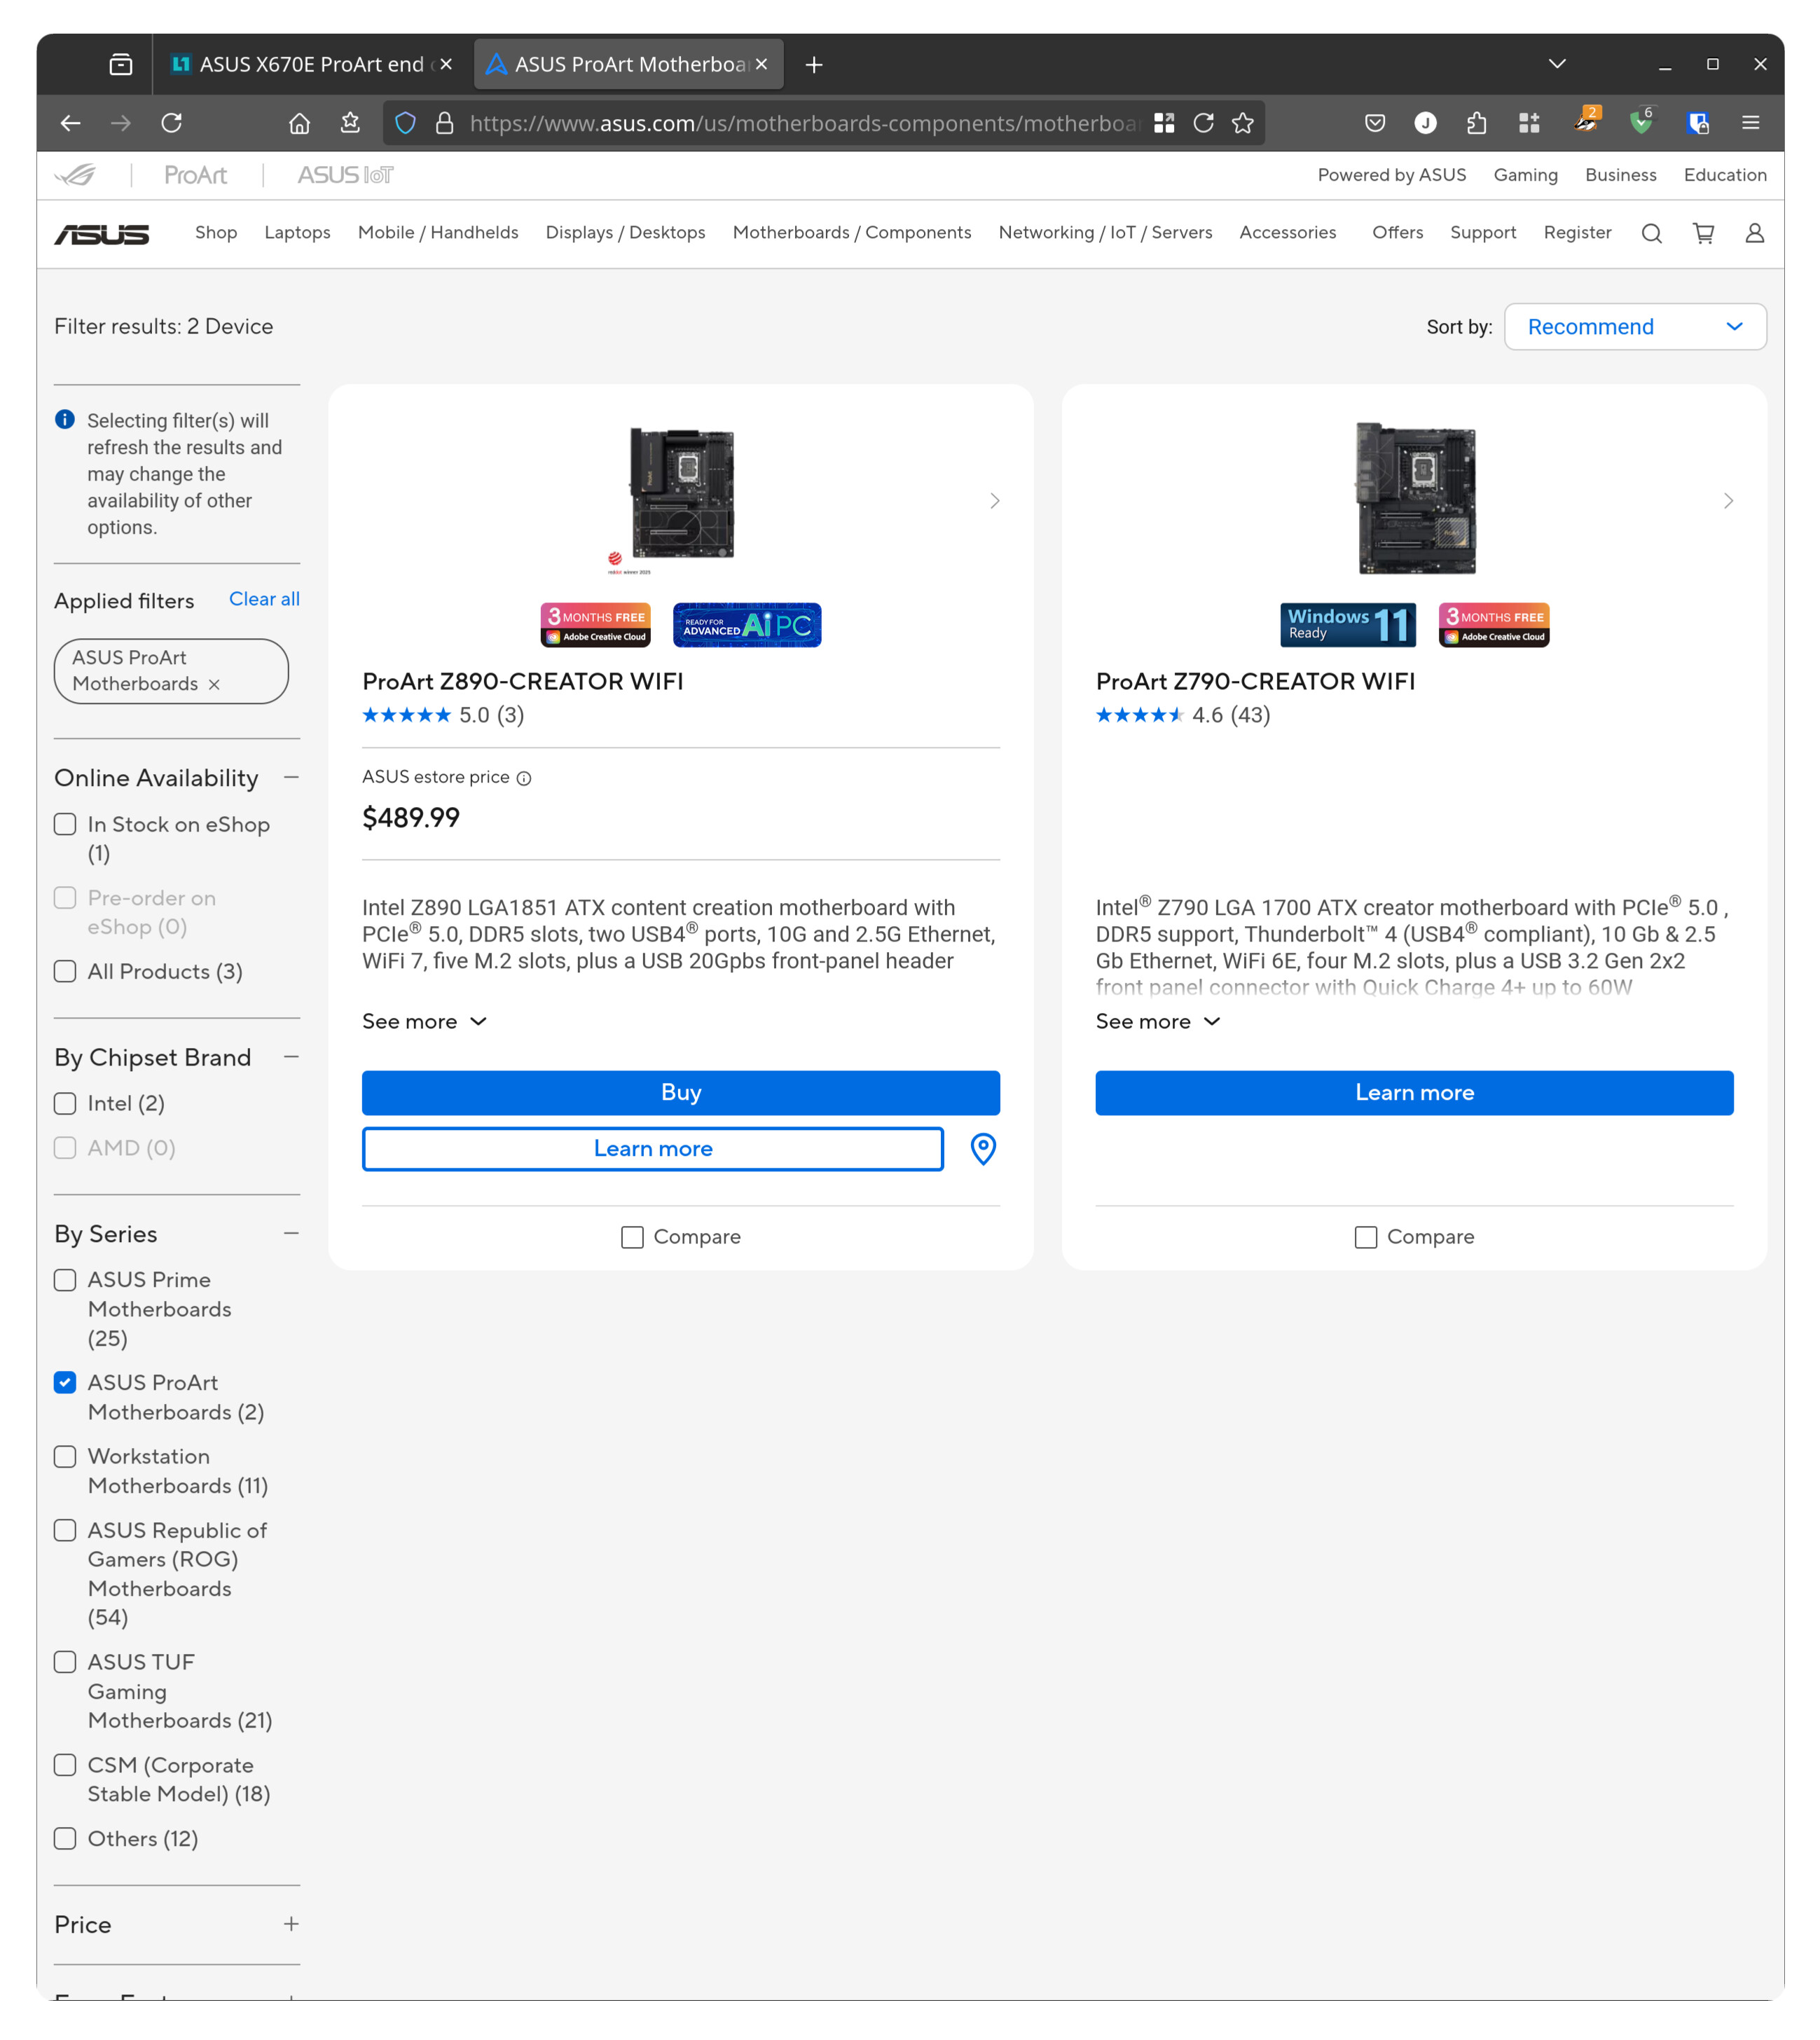This screenshot has height=2040, width=1820.
Task: Check Compare for ProArt Z790-CREATOR WIFI
Action: (1365, 1237)
